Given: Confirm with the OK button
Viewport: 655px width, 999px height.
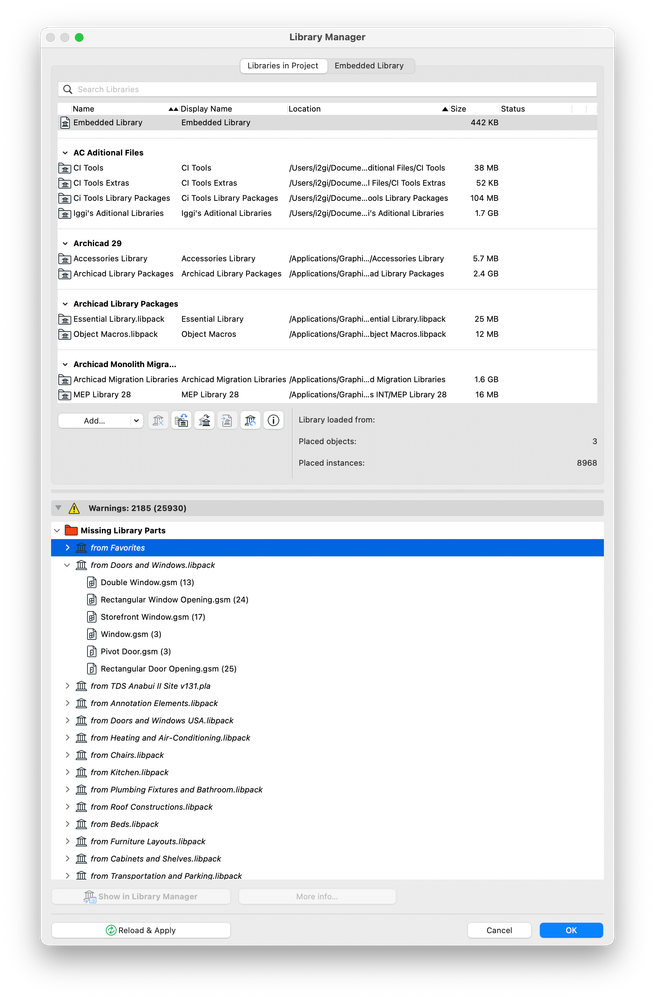Looking at the screenshot, I should [571, 930].
